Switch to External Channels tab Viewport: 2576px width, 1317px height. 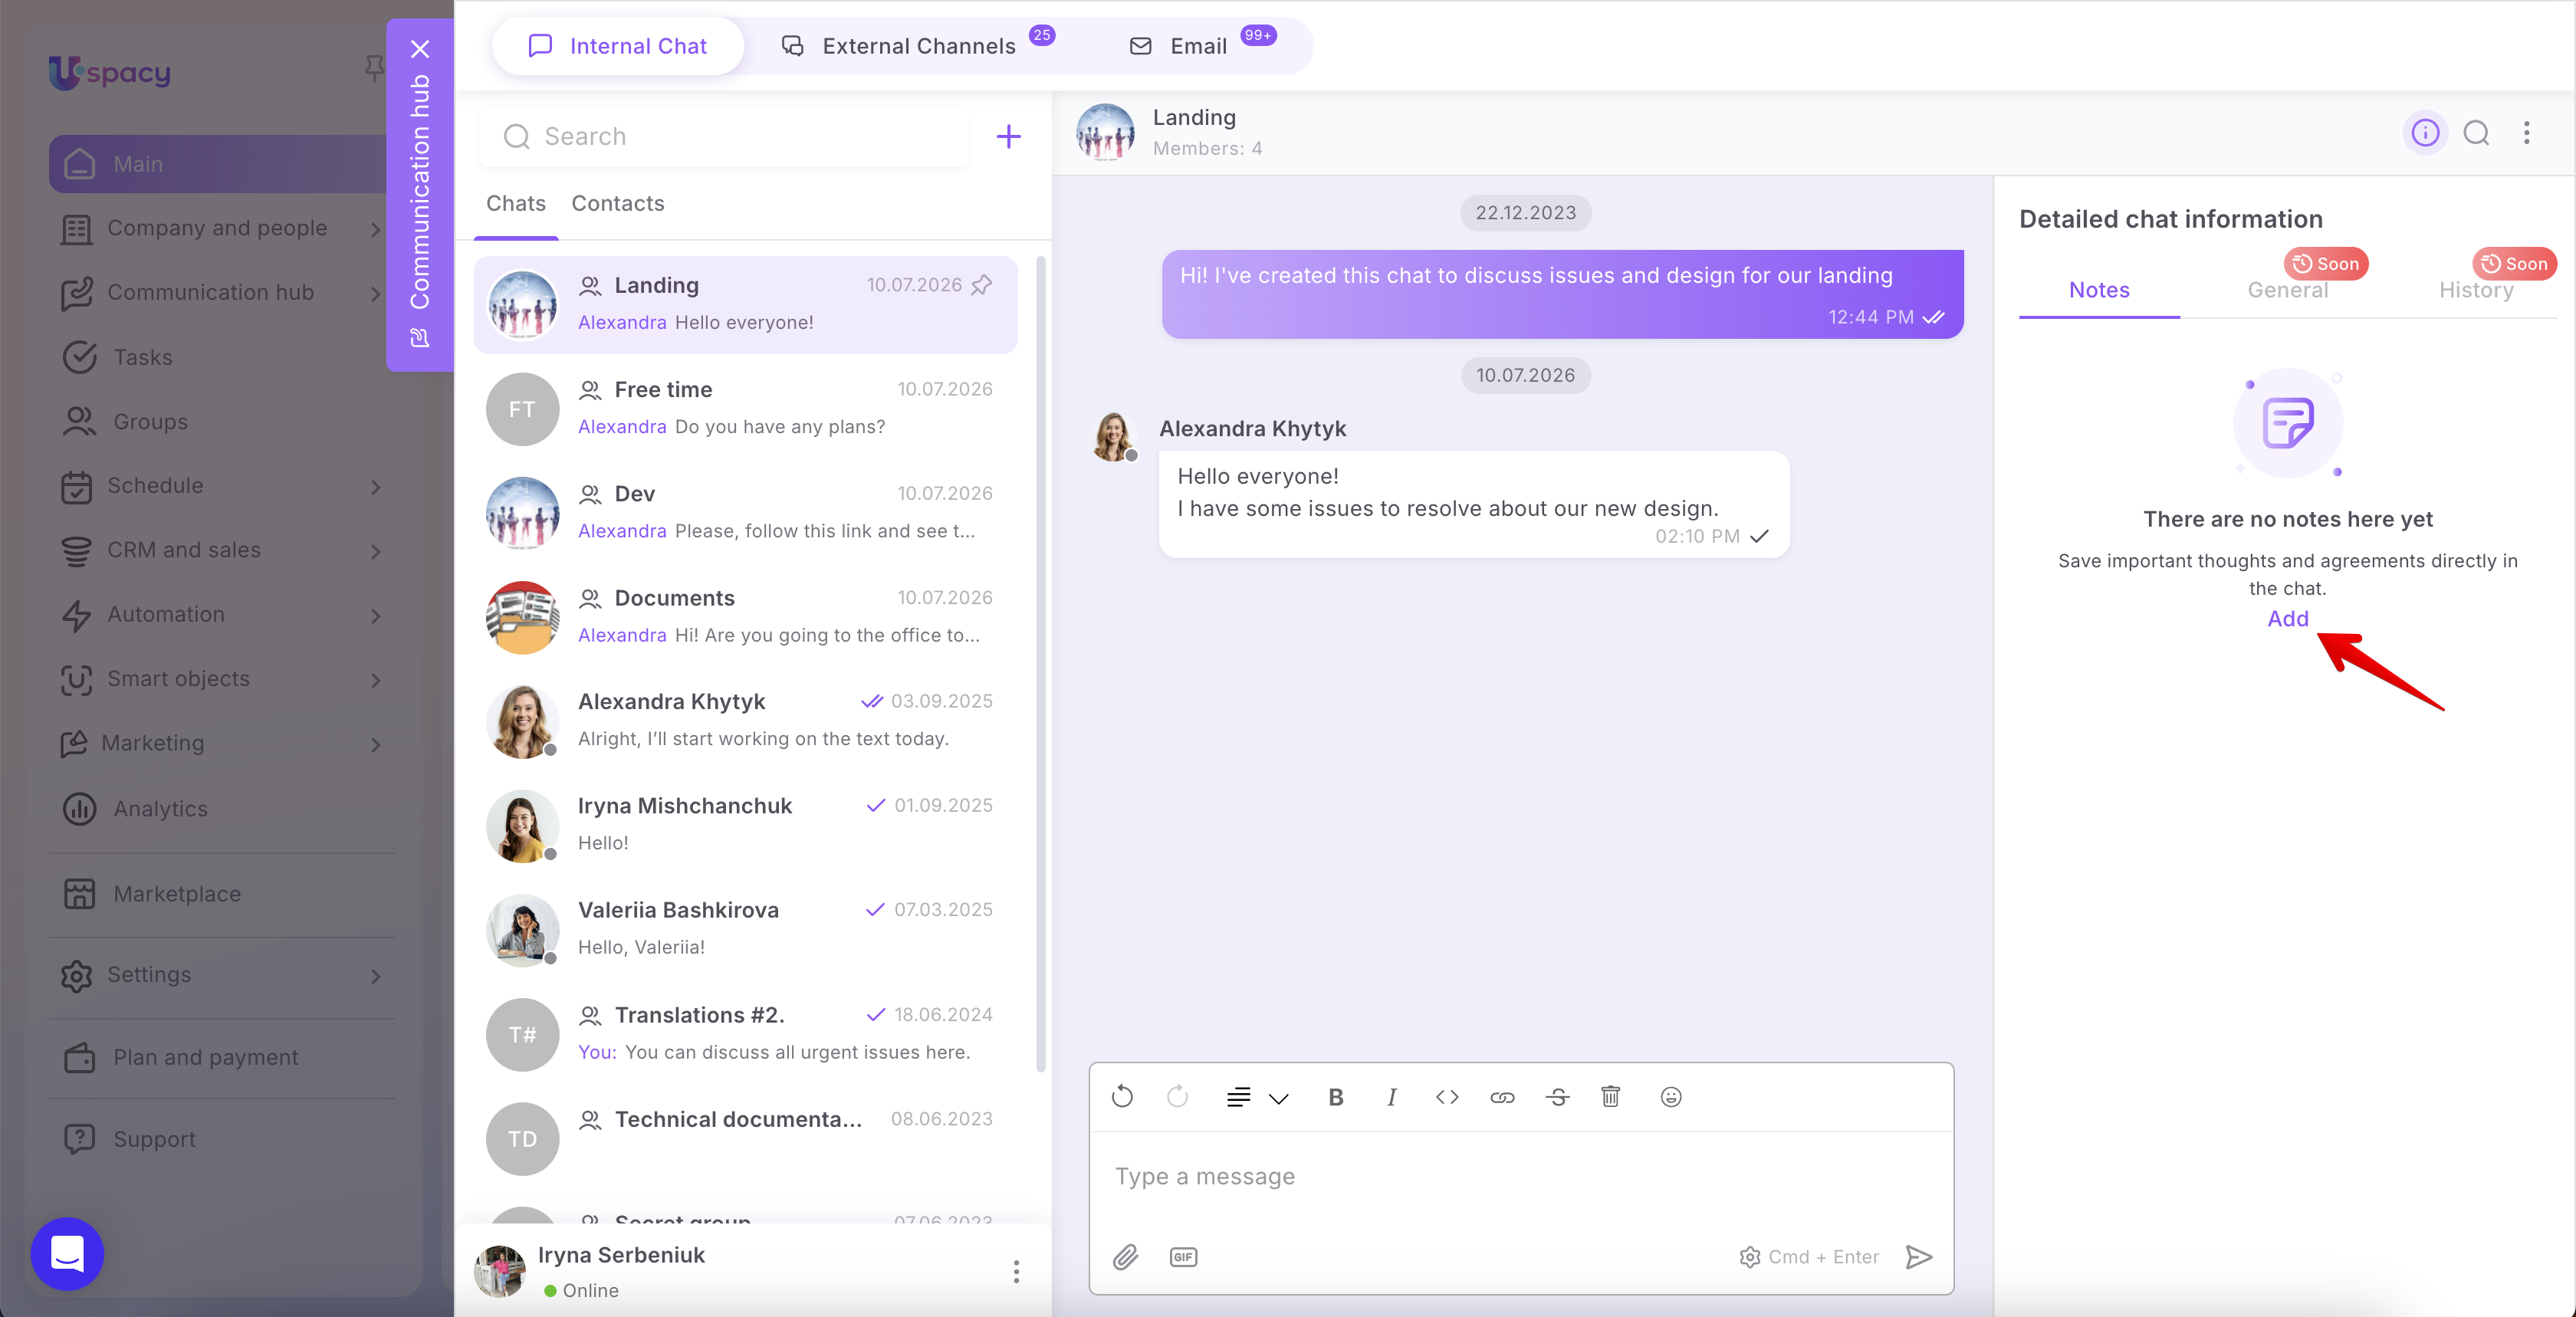(x=917, y=46)
